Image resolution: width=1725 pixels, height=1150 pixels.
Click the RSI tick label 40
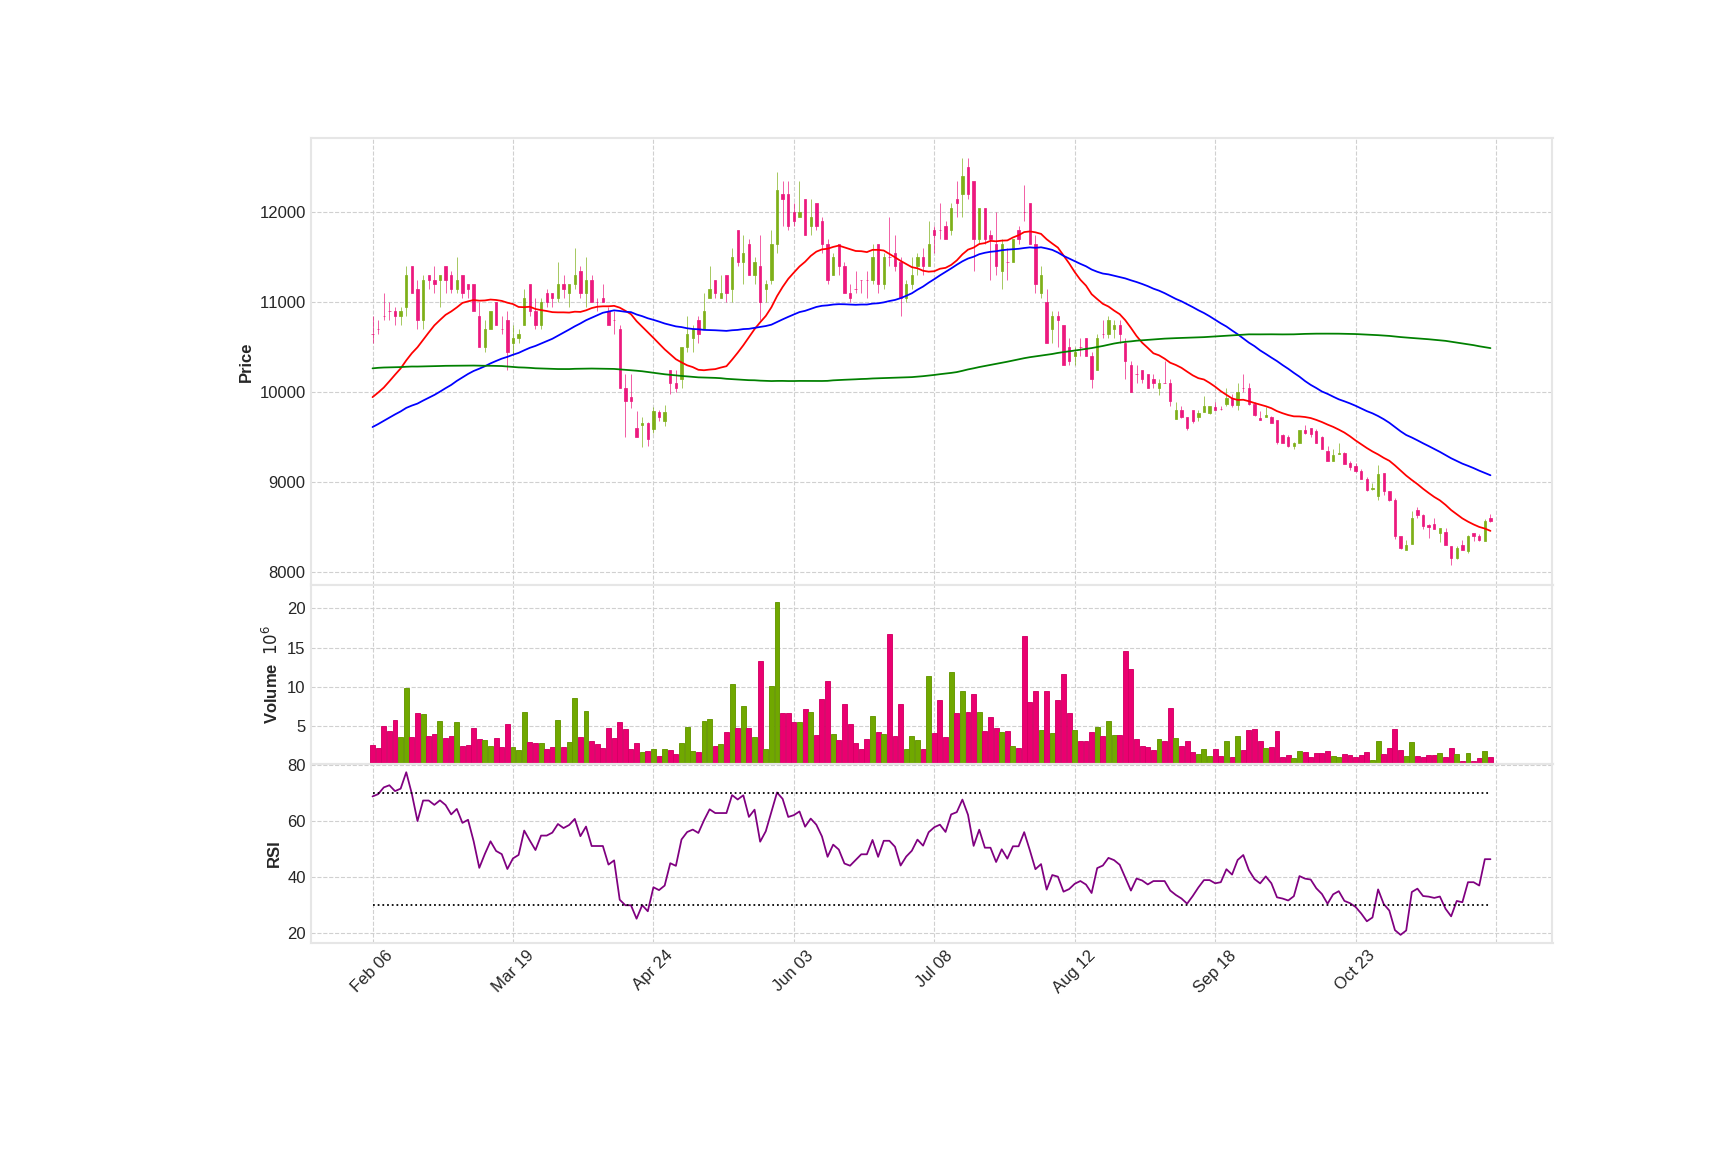[296, 877]
